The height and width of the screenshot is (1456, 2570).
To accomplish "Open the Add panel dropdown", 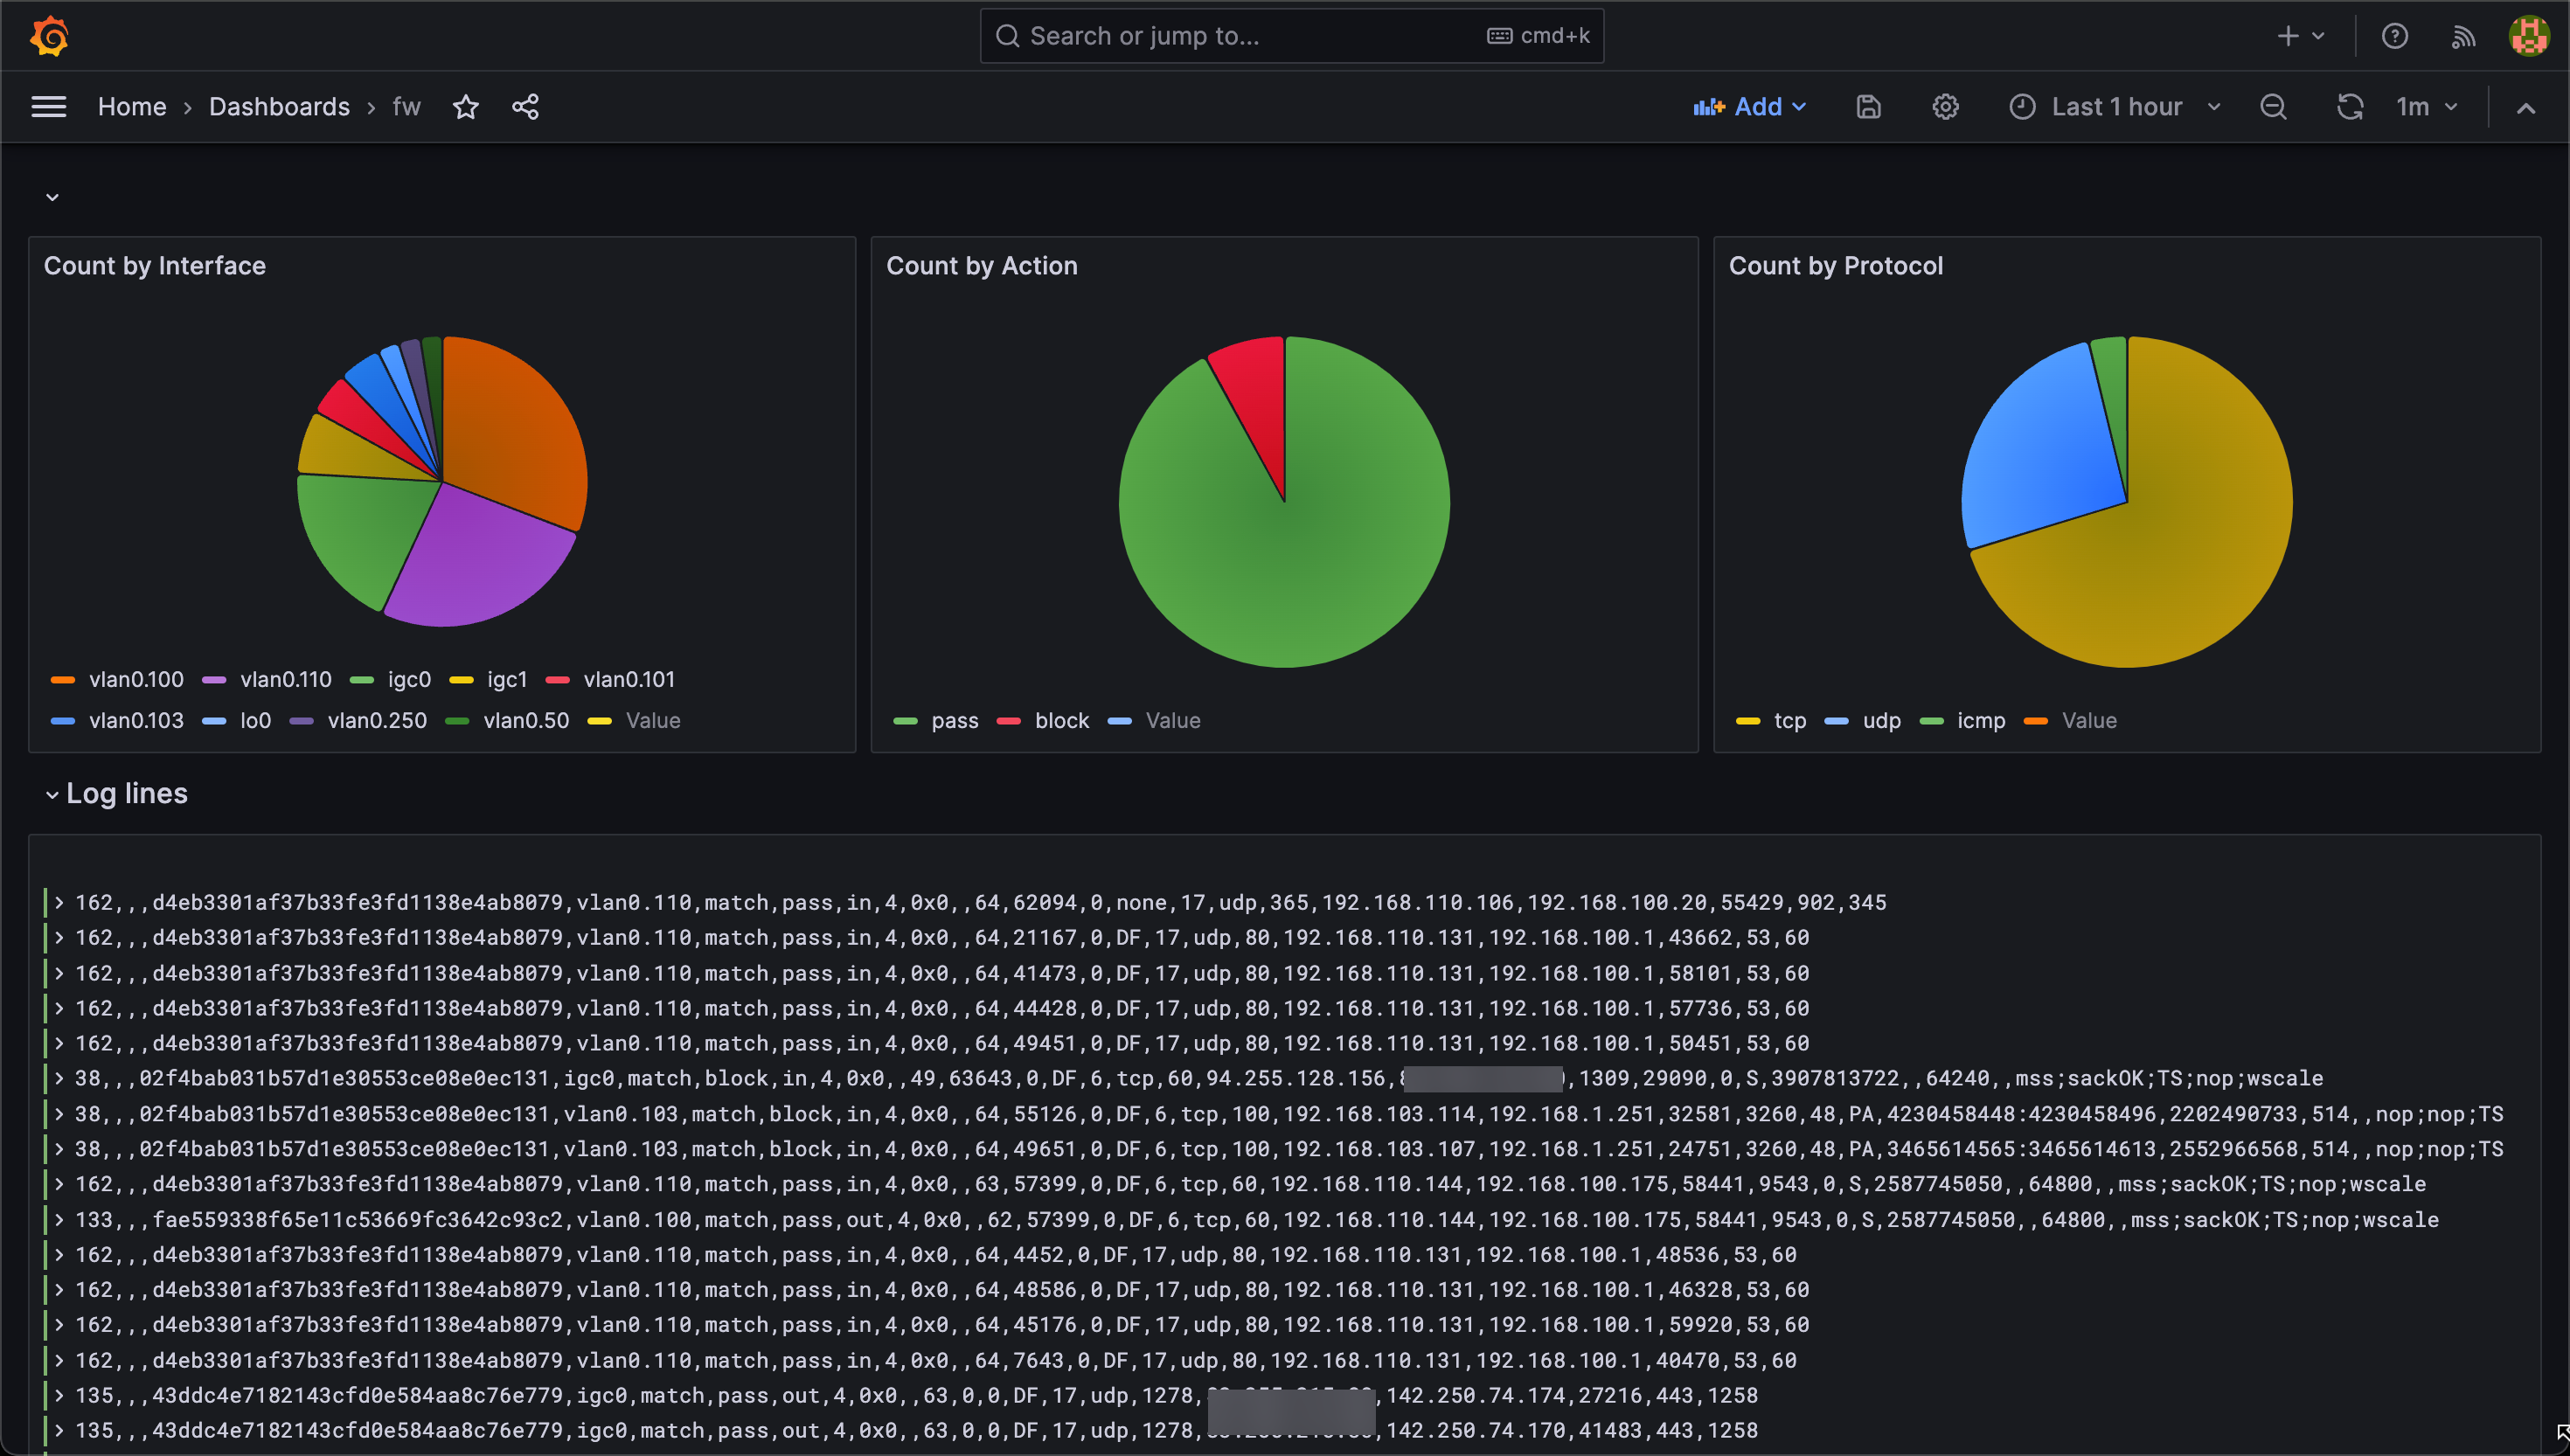I will (1750, 107).
